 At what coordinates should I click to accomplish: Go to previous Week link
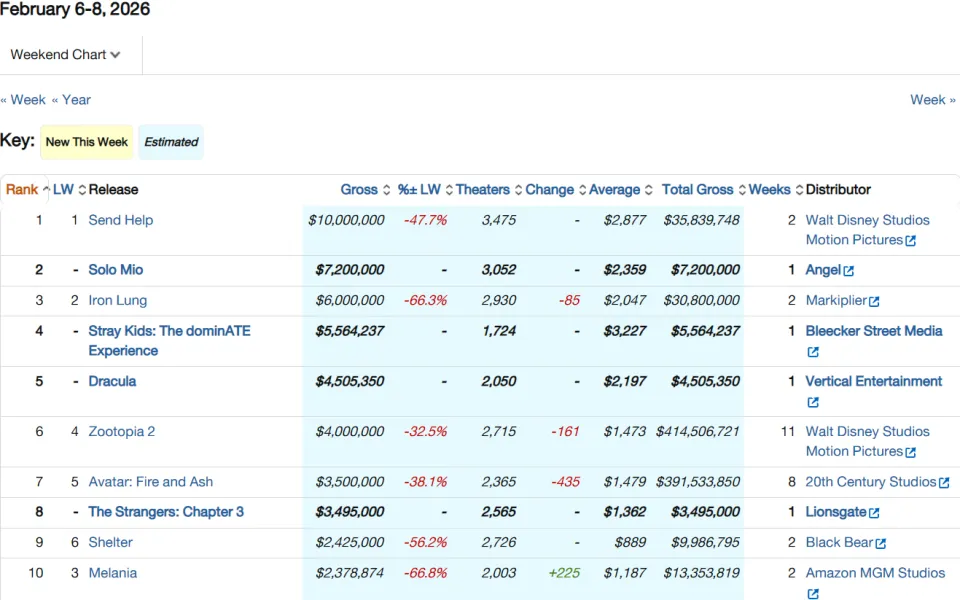[23, 100]
